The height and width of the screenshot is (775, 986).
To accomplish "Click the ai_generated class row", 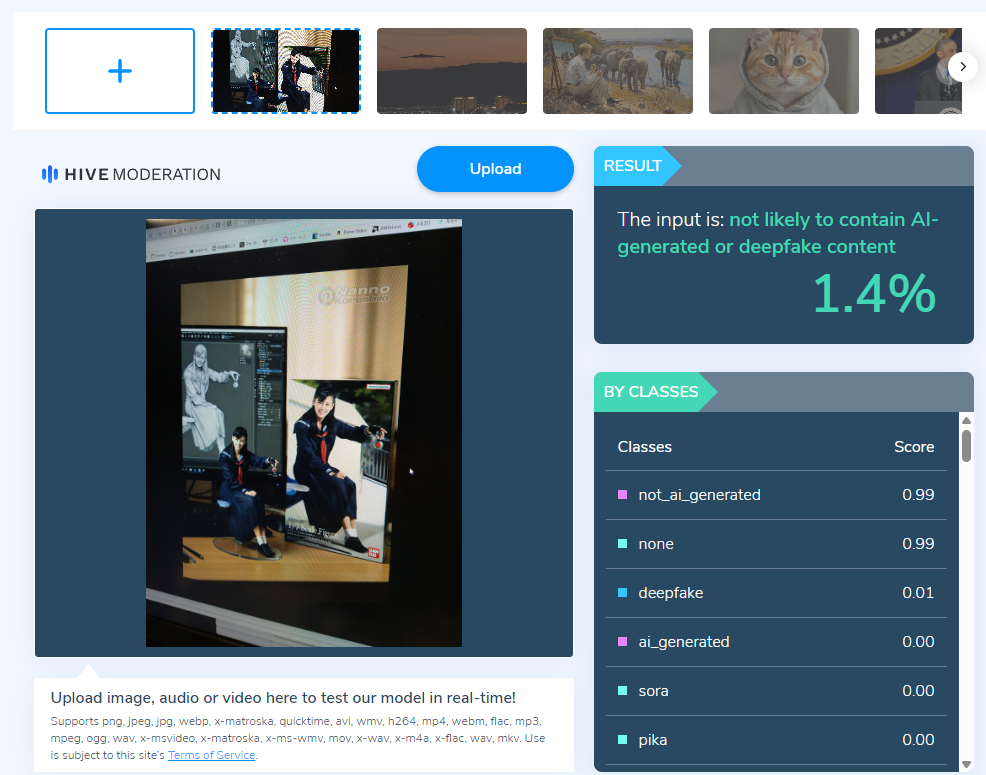I will point(776,642).
